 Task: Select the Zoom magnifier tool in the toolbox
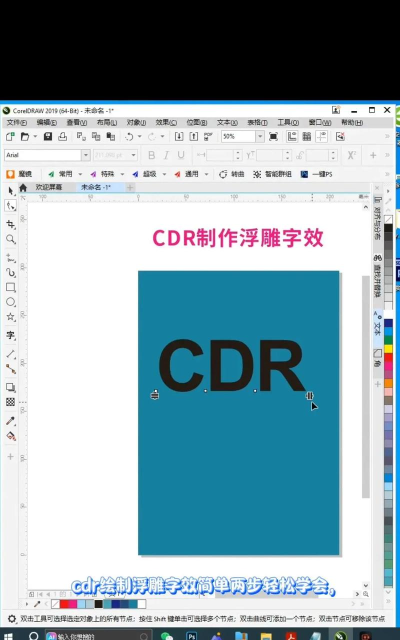pos(11,239)
